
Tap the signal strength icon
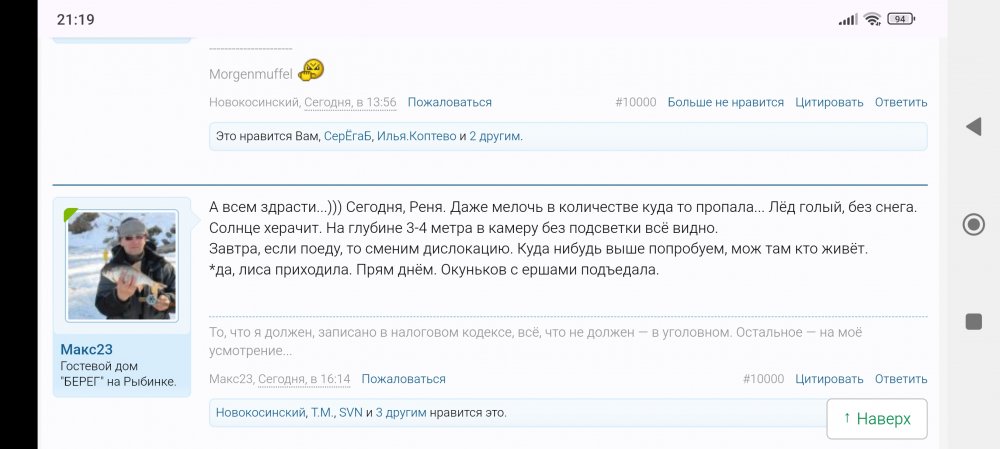pos(848,19)
